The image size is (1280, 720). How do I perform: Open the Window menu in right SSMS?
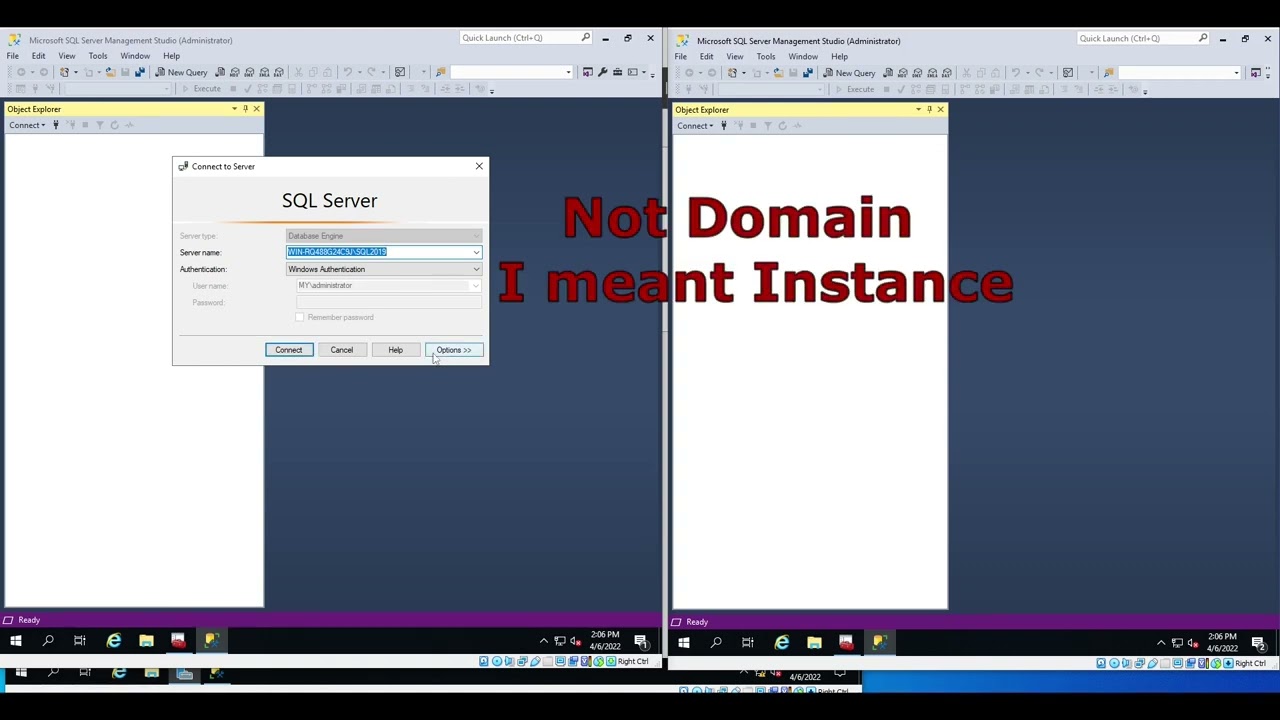[x=803, y=56]
